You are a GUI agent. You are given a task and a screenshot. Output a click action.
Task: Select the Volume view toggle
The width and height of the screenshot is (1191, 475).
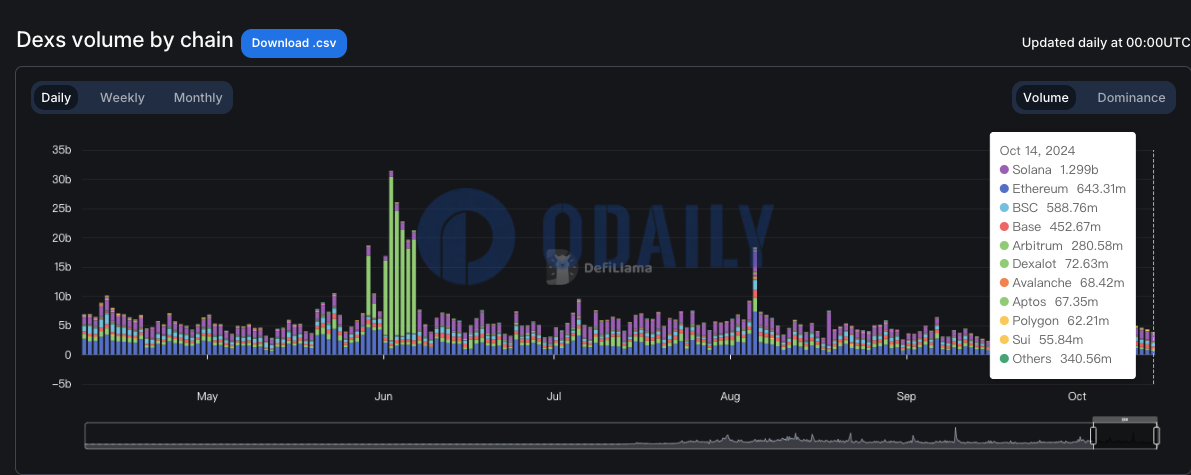coord(1045,97)
